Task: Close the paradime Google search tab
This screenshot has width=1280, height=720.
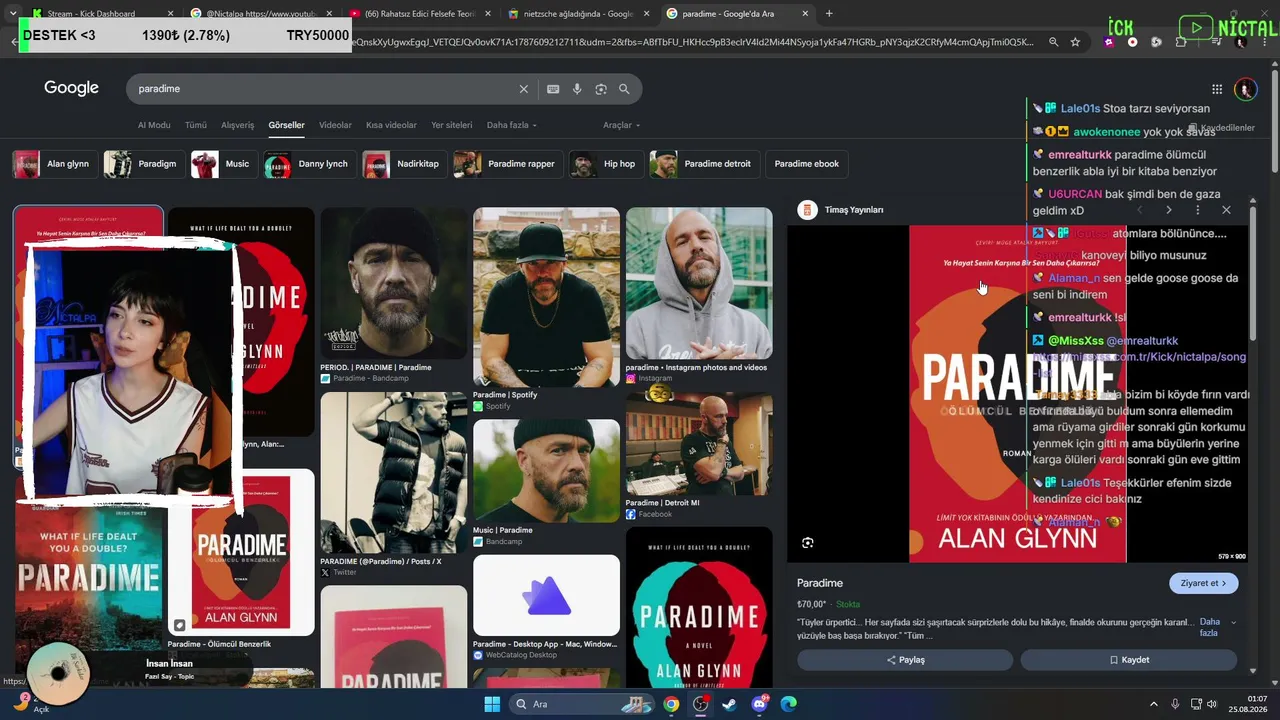Action: (805, 14)
